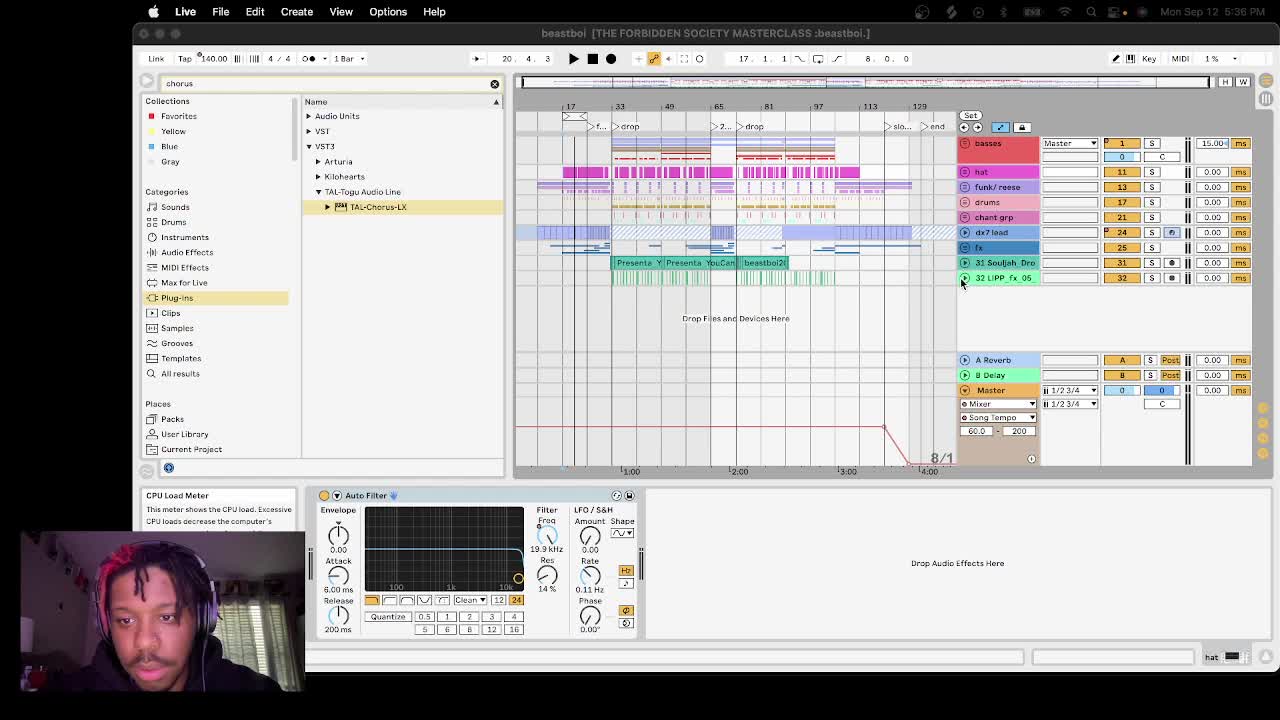The image size is (1280, 720).
Task: Select the bandpass filter type
Action: point(407,600)
